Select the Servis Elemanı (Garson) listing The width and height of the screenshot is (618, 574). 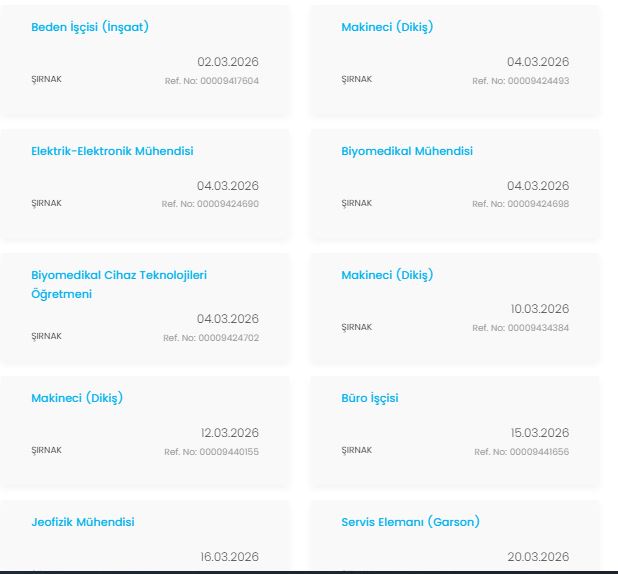[410, 522]
